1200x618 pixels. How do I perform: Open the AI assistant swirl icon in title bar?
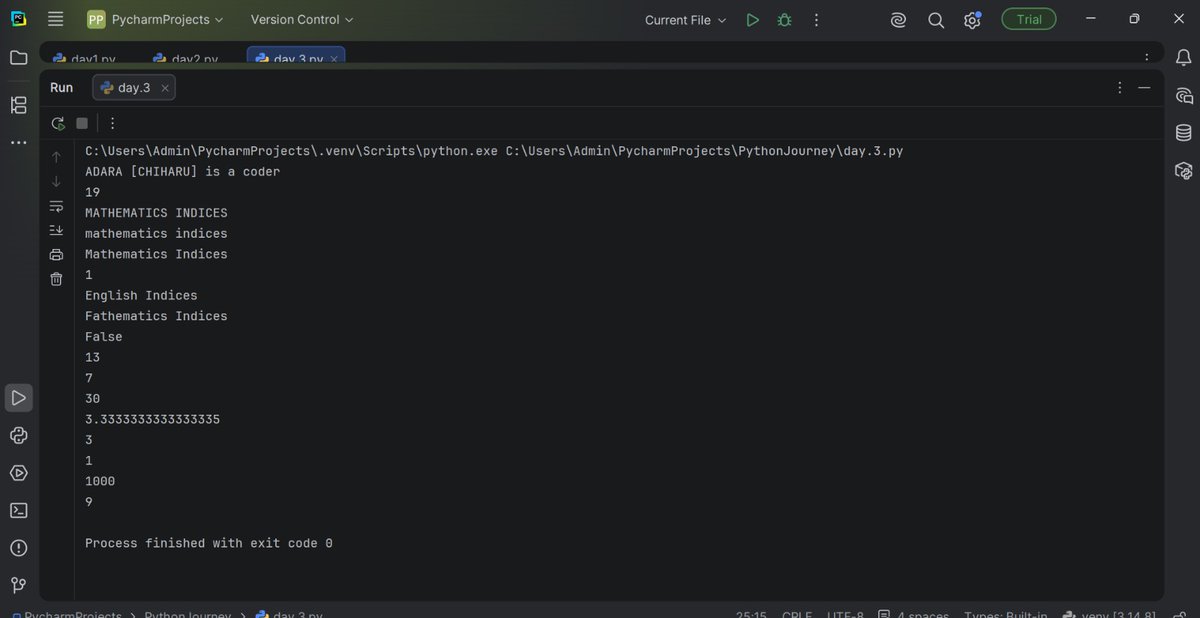(898, 20)
